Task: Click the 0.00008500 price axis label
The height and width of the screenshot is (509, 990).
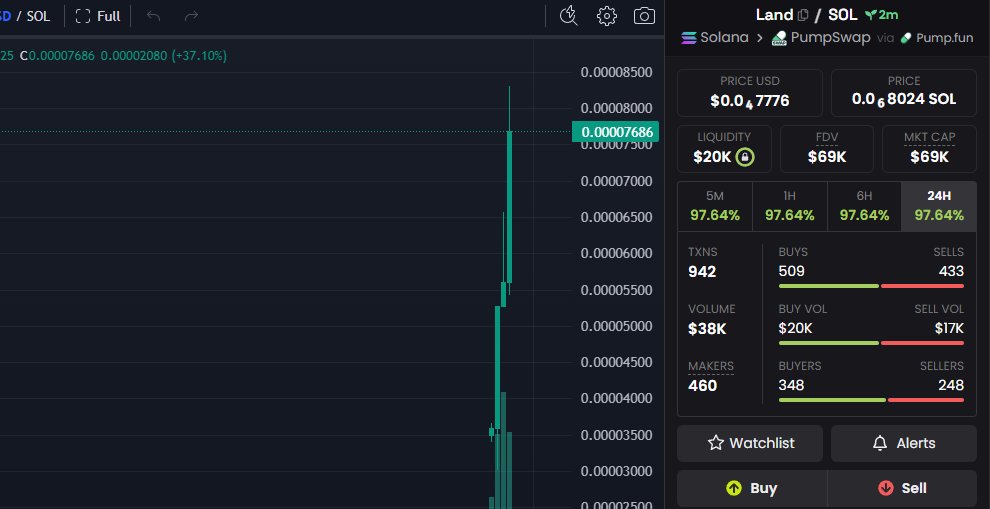Action: (616, 72)
